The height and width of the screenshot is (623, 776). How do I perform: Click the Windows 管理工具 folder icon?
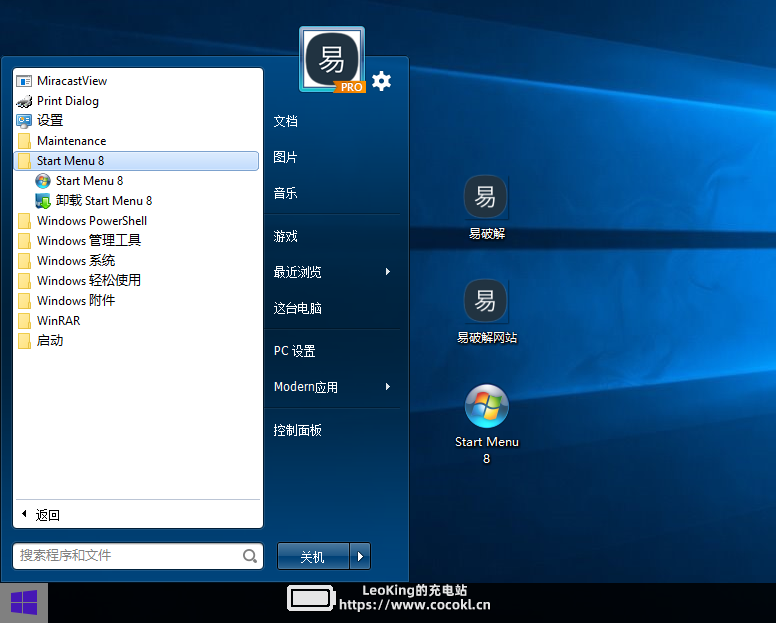point(24,241)
